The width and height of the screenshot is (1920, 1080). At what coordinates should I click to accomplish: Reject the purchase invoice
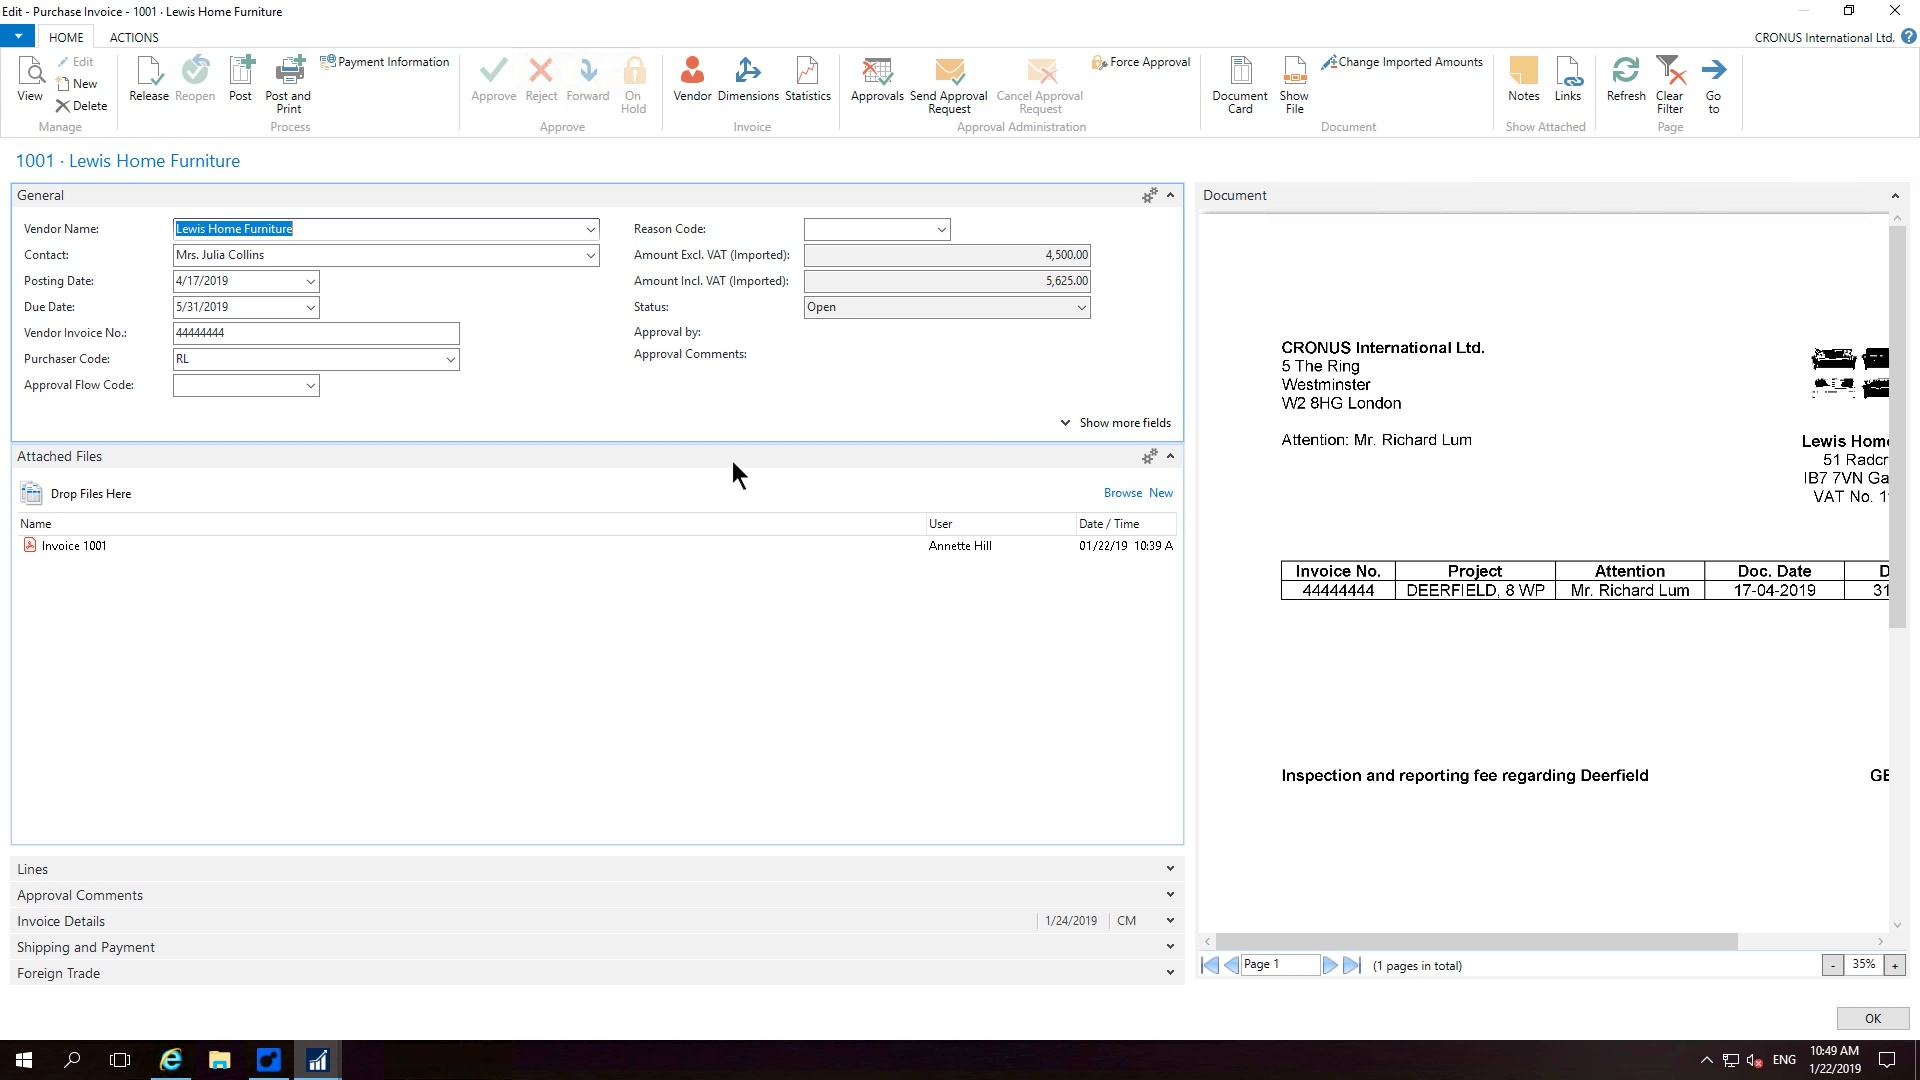(x=541, y=80)
